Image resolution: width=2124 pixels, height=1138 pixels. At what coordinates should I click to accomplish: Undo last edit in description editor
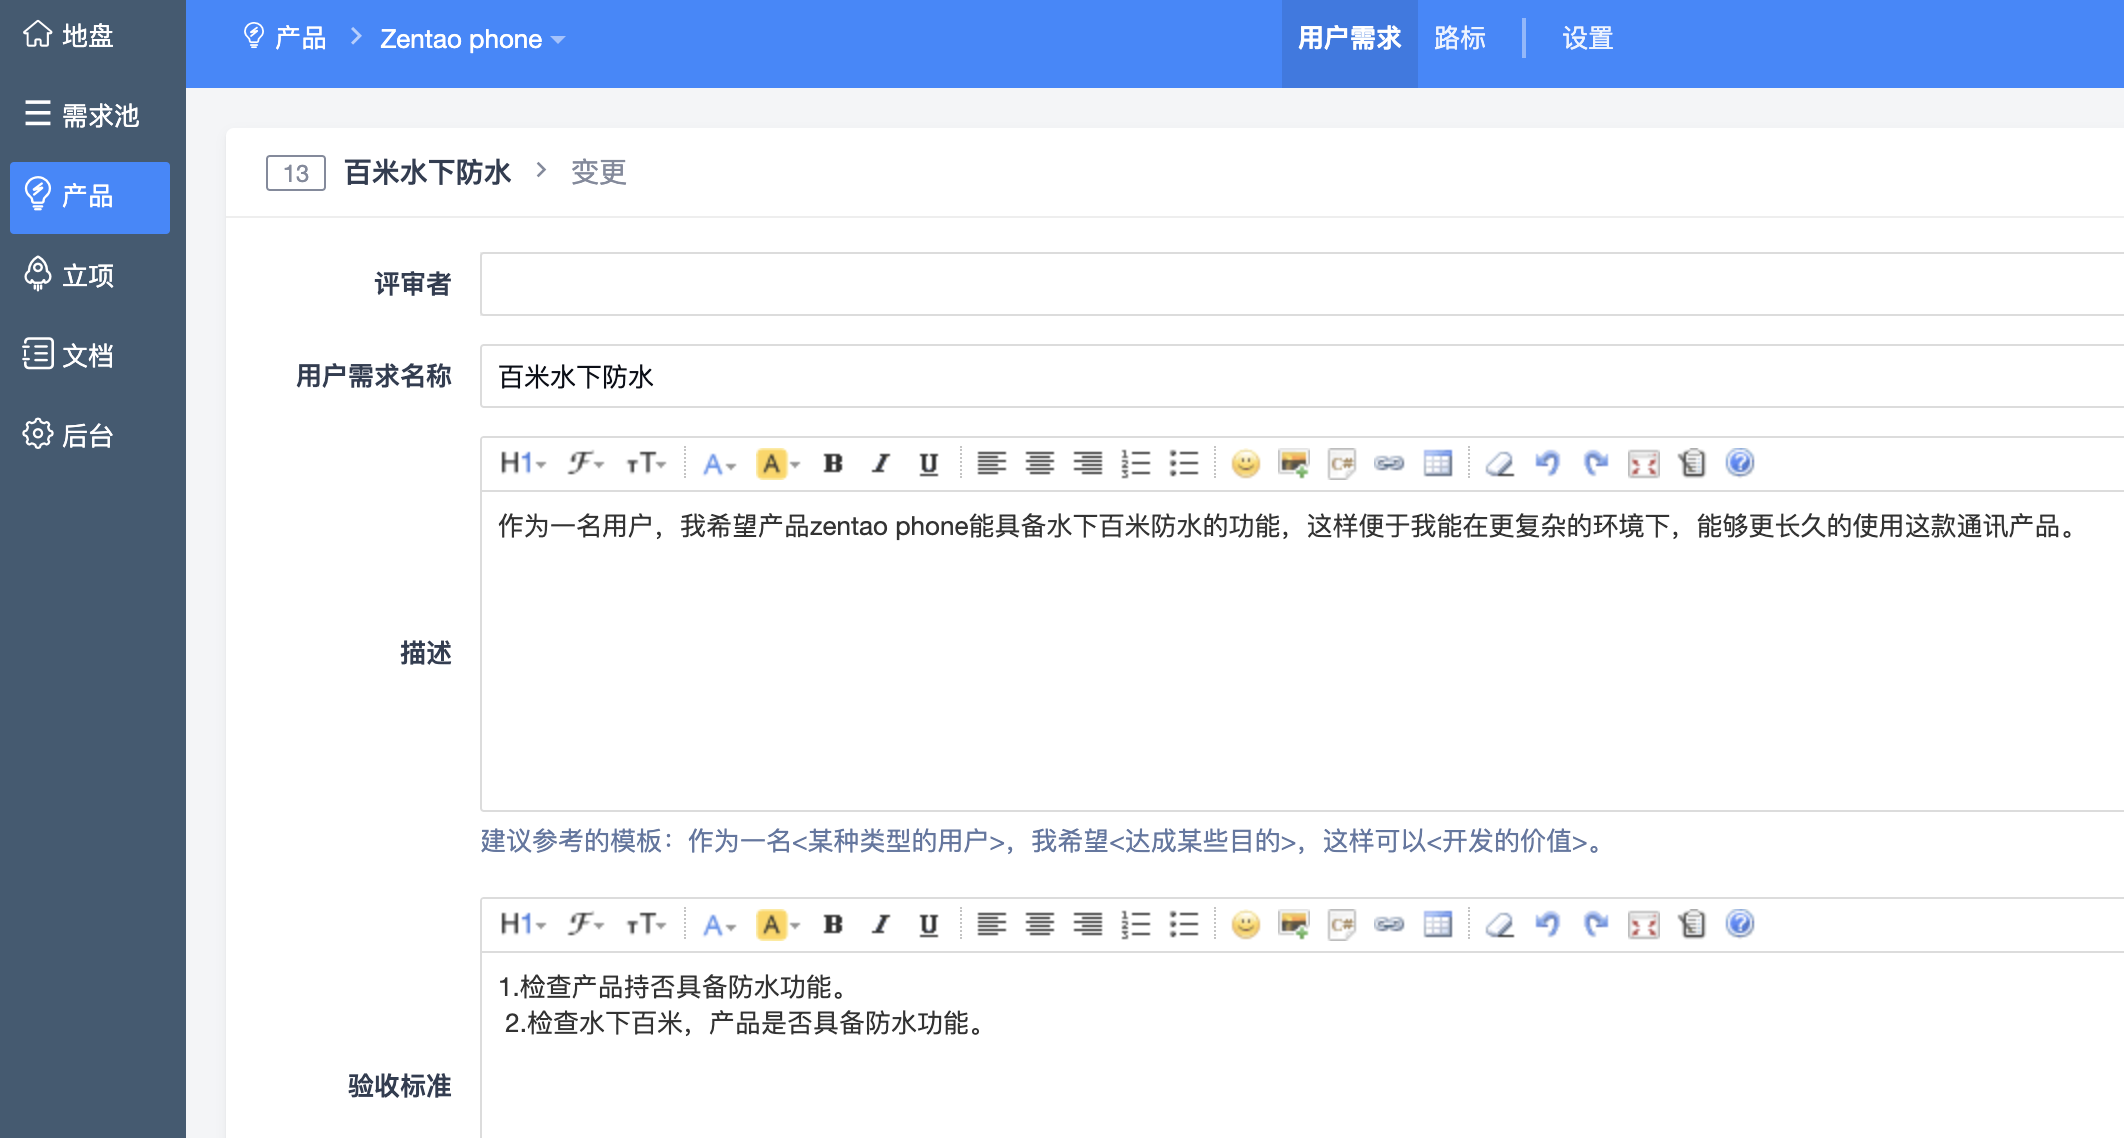coord(1547,463)
